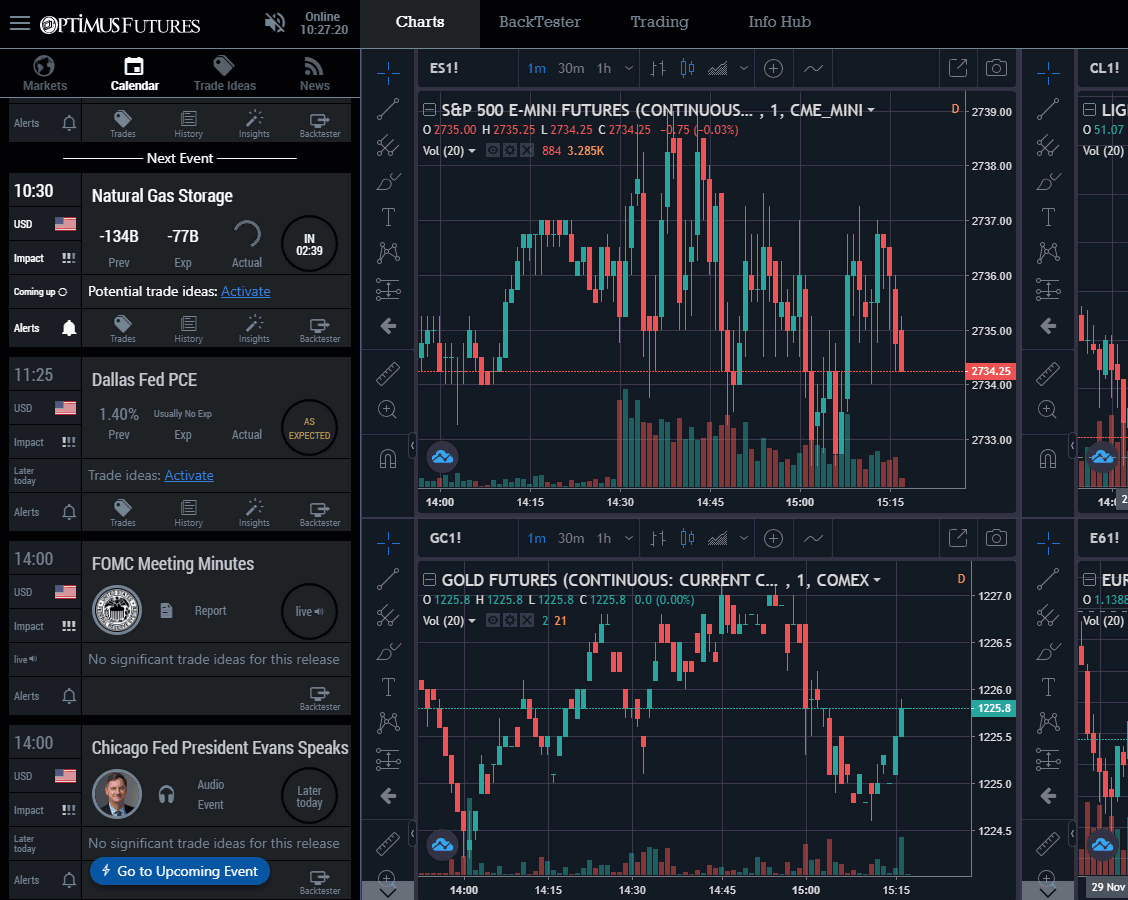Image resolution: width=1128 pixels, height=900 pixels.
Task: Expand the Vol (20) dropdown on the ES1! chart
Action: [472, 151]
